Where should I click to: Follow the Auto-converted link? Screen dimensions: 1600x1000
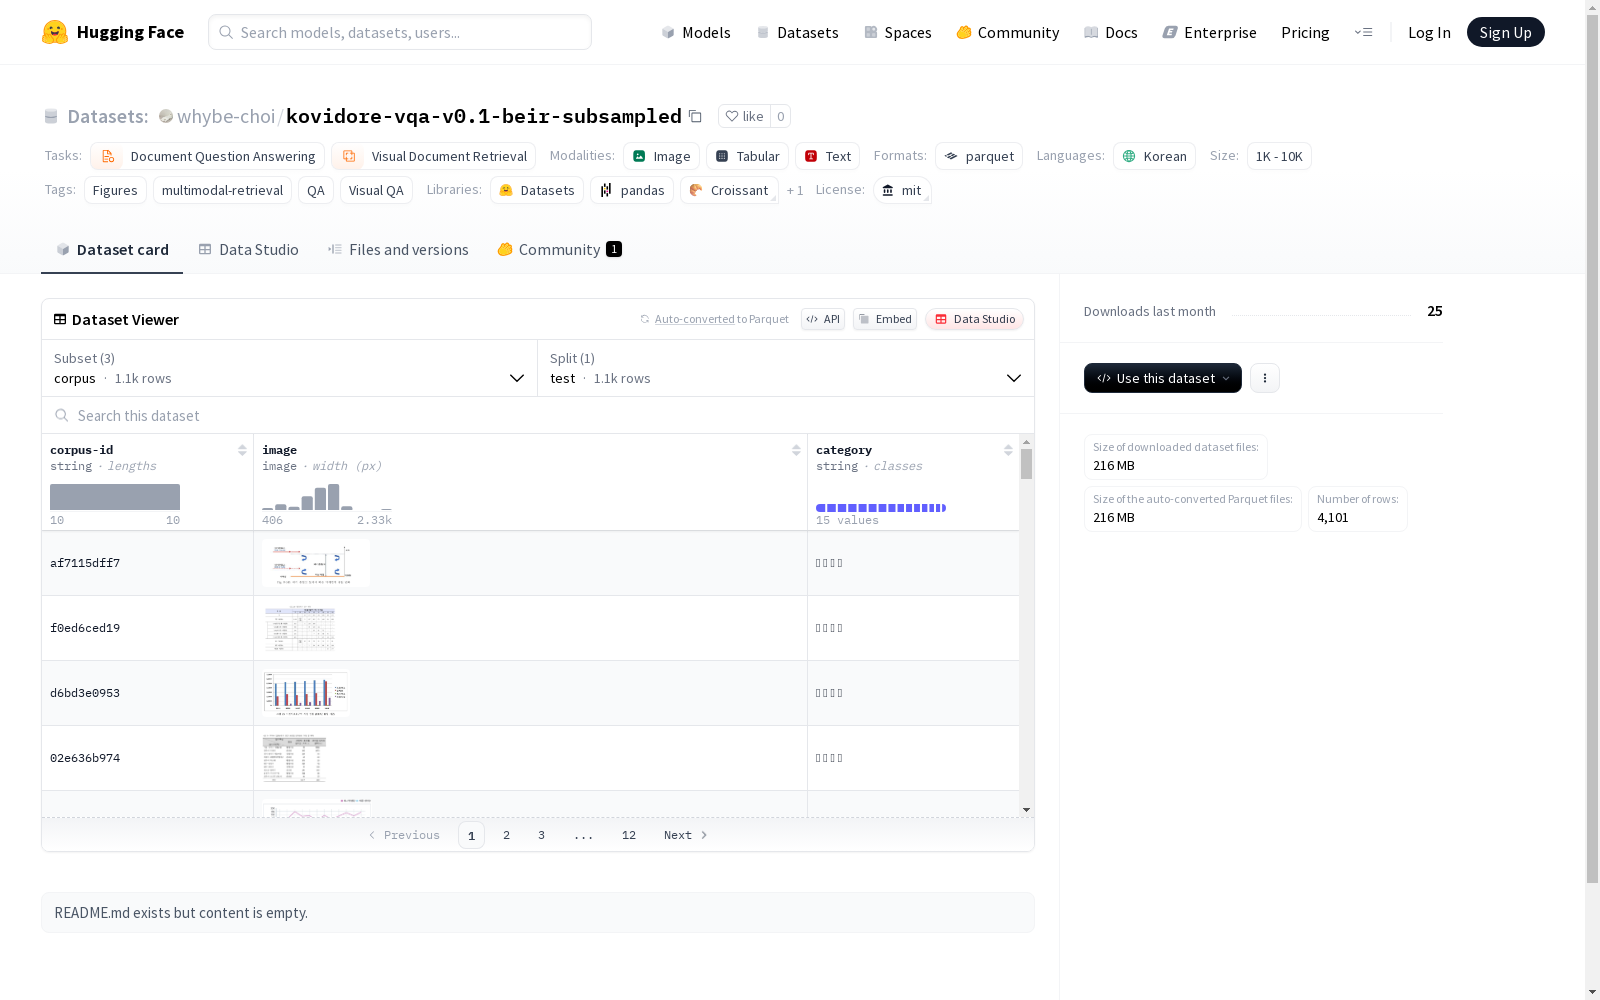point(695,319)
